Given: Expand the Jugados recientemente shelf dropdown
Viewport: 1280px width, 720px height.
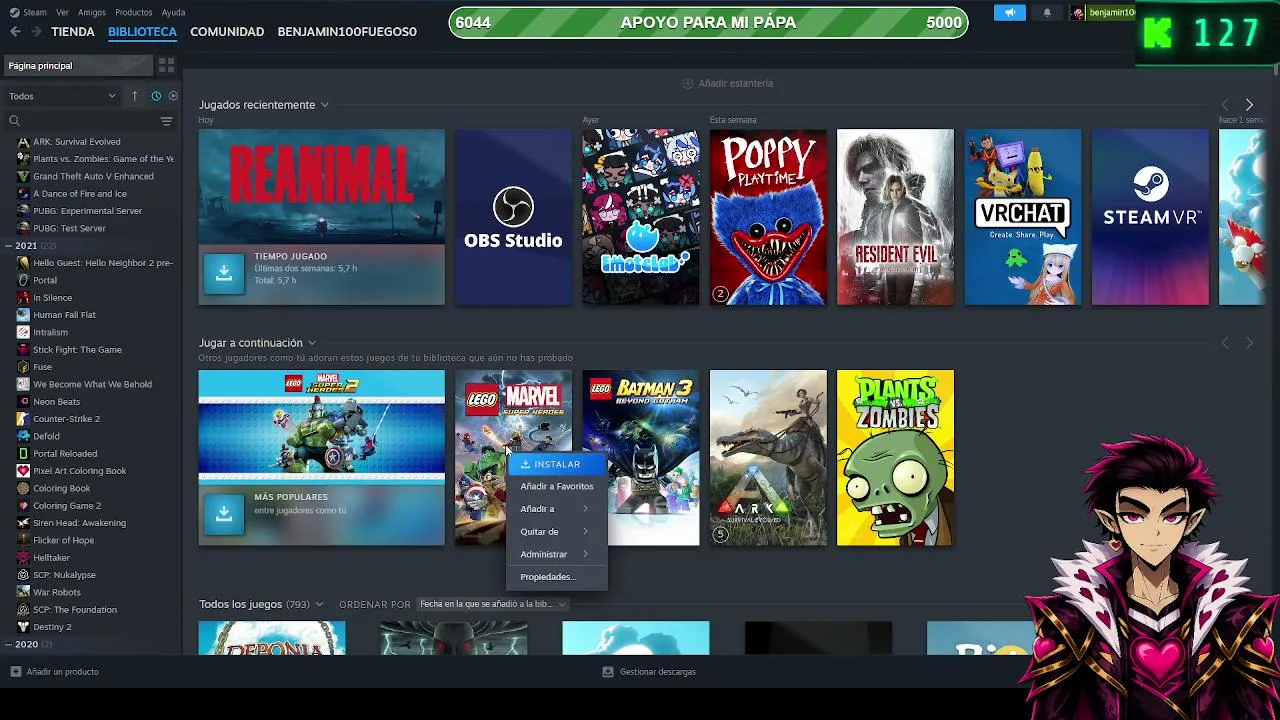Looking at the screenshot, I should (324, 105).
